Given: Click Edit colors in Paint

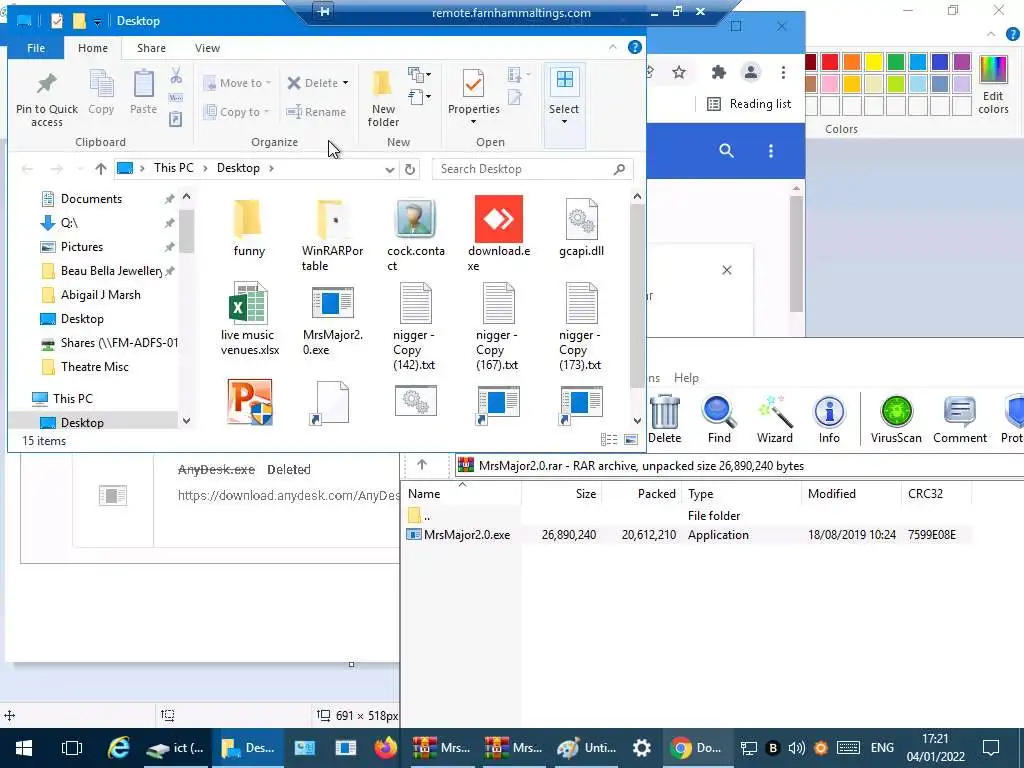Looking at the screenshot, I should (993, 86).
